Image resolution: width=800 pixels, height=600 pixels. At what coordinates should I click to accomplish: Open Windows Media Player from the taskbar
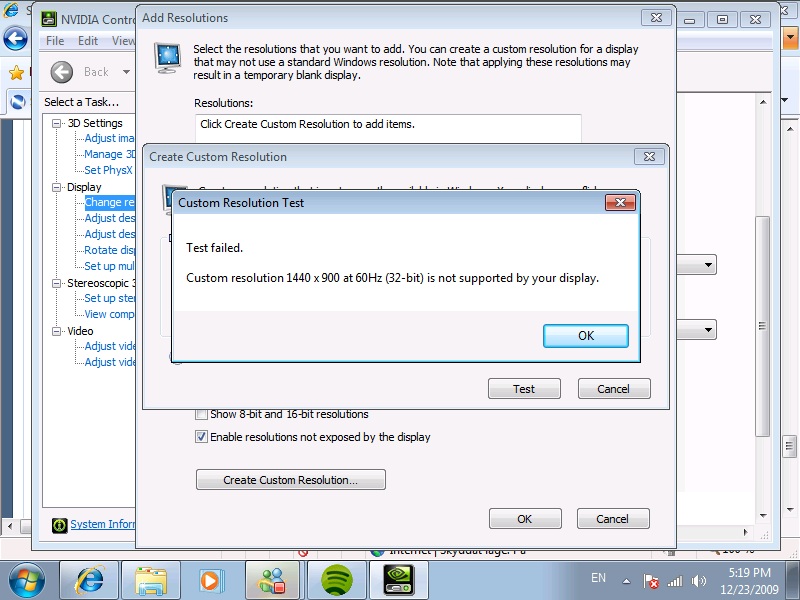pos(213,578)
